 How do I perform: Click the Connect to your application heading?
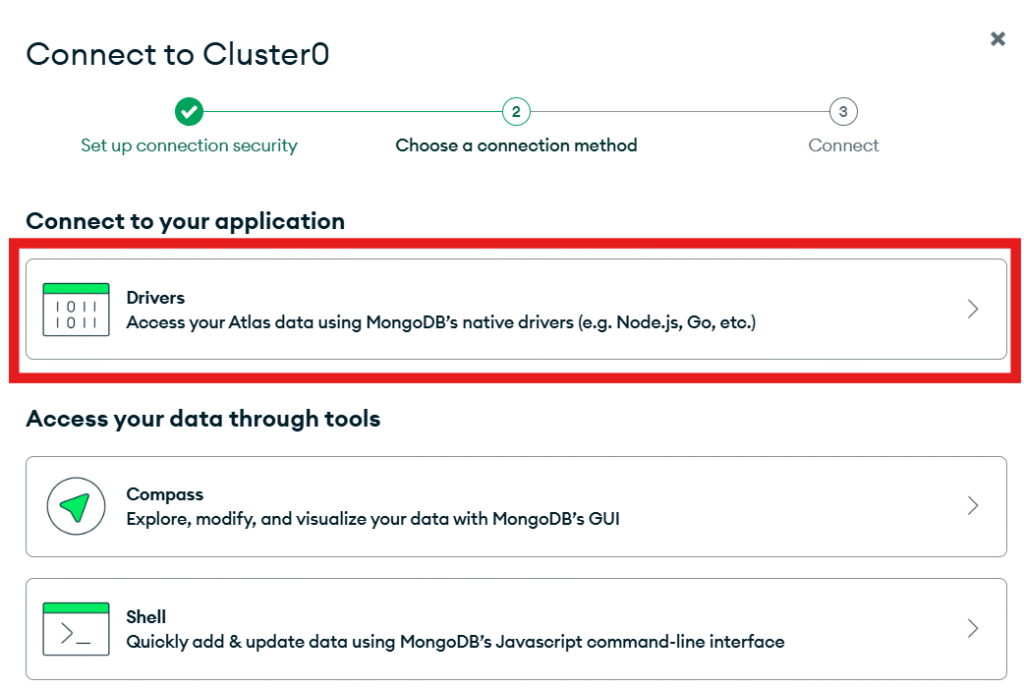point(185,221)
